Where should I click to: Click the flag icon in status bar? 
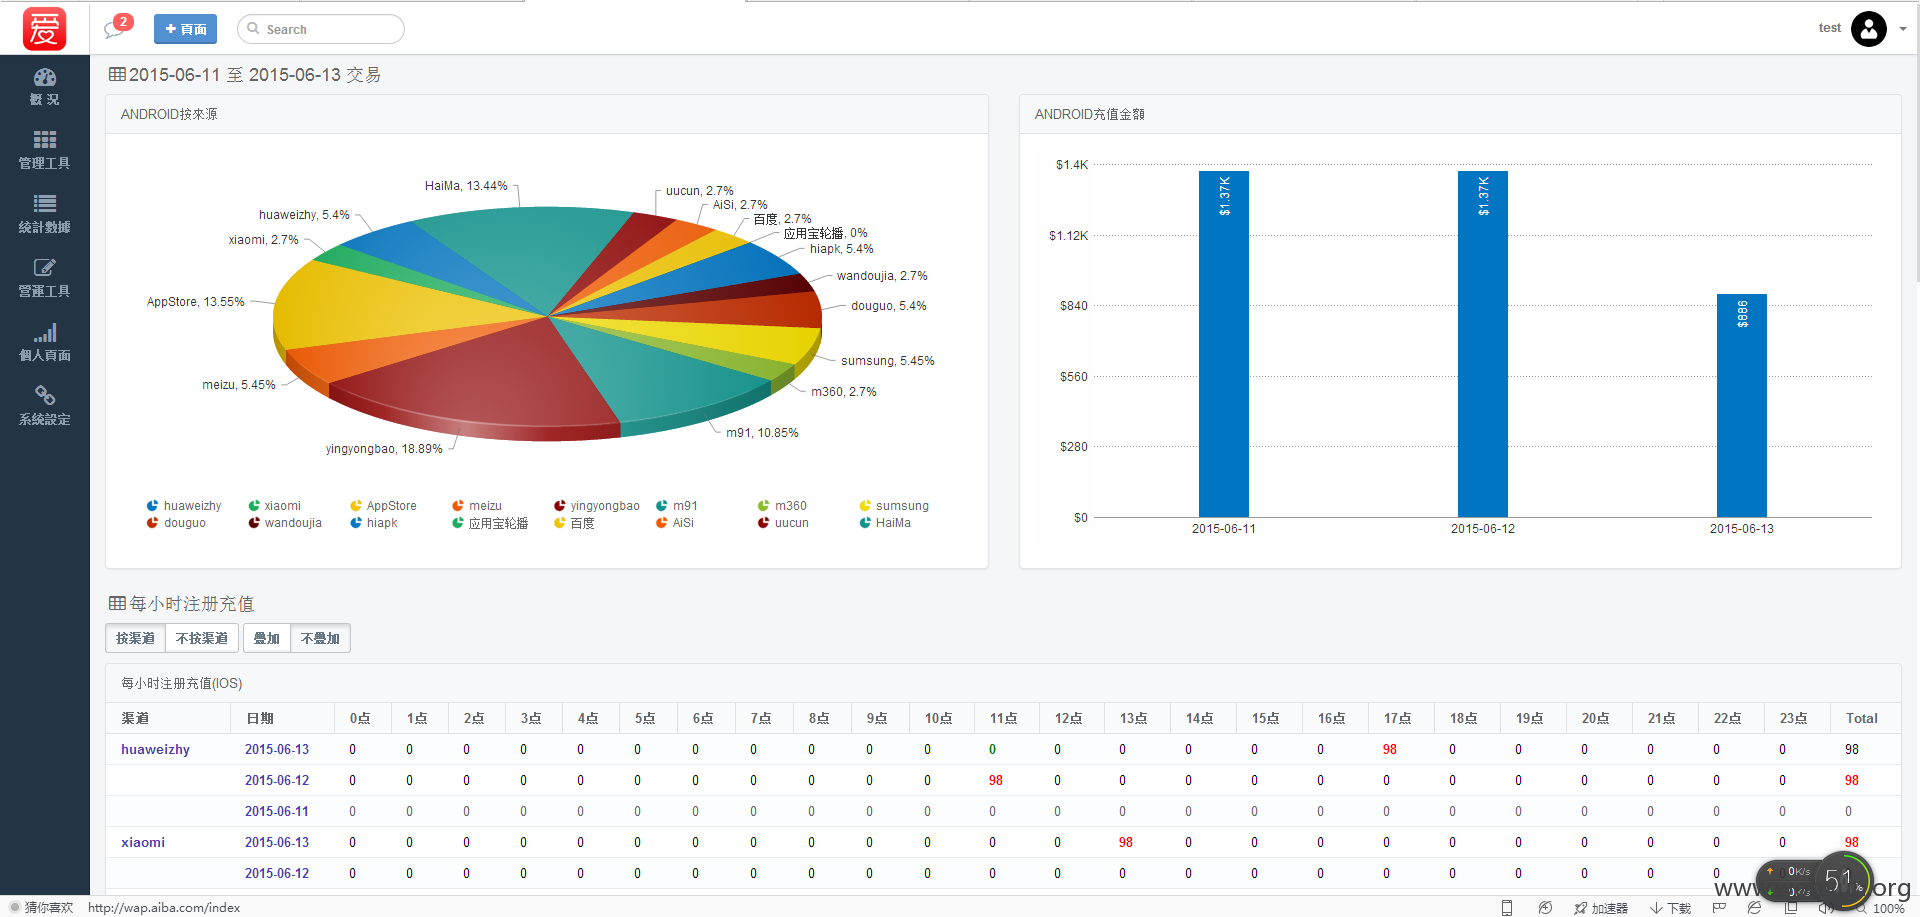point(1719,908)
